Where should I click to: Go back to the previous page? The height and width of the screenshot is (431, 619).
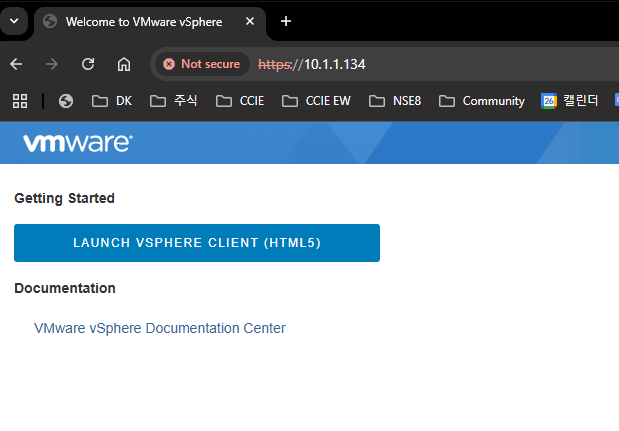click(x=16, y=64)
